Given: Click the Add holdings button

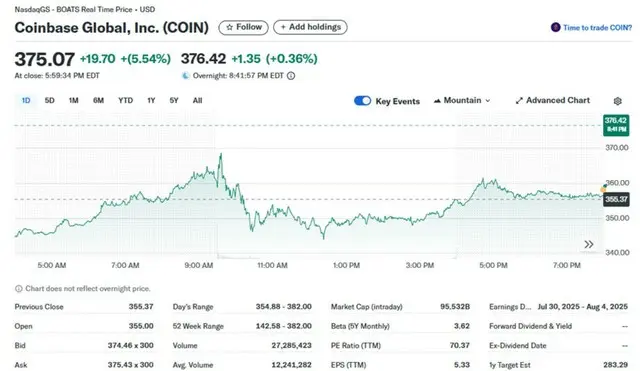Looking at the screenshot, I should point(310,27).
